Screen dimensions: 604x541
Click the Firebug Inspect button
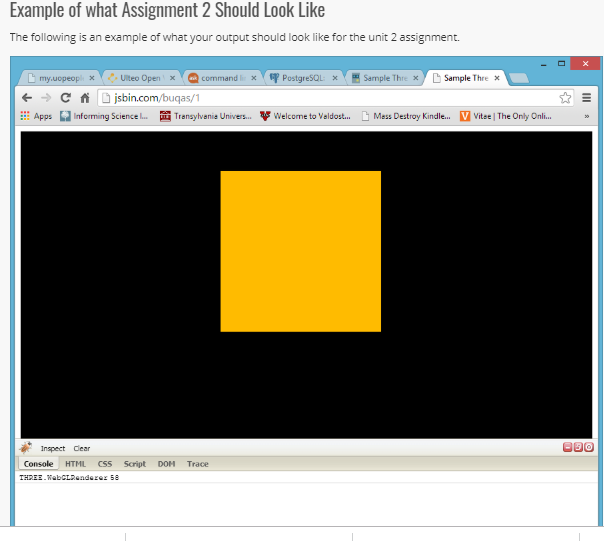(53, 449)
